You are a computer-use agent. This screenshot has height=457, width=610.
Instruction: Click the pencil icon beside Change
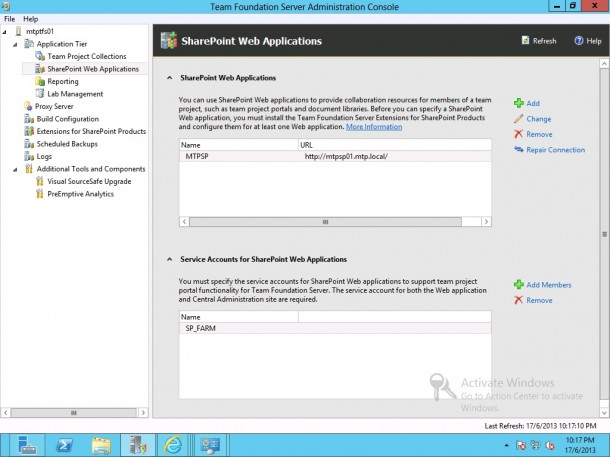pyautogui.click(x=519, y=119)
